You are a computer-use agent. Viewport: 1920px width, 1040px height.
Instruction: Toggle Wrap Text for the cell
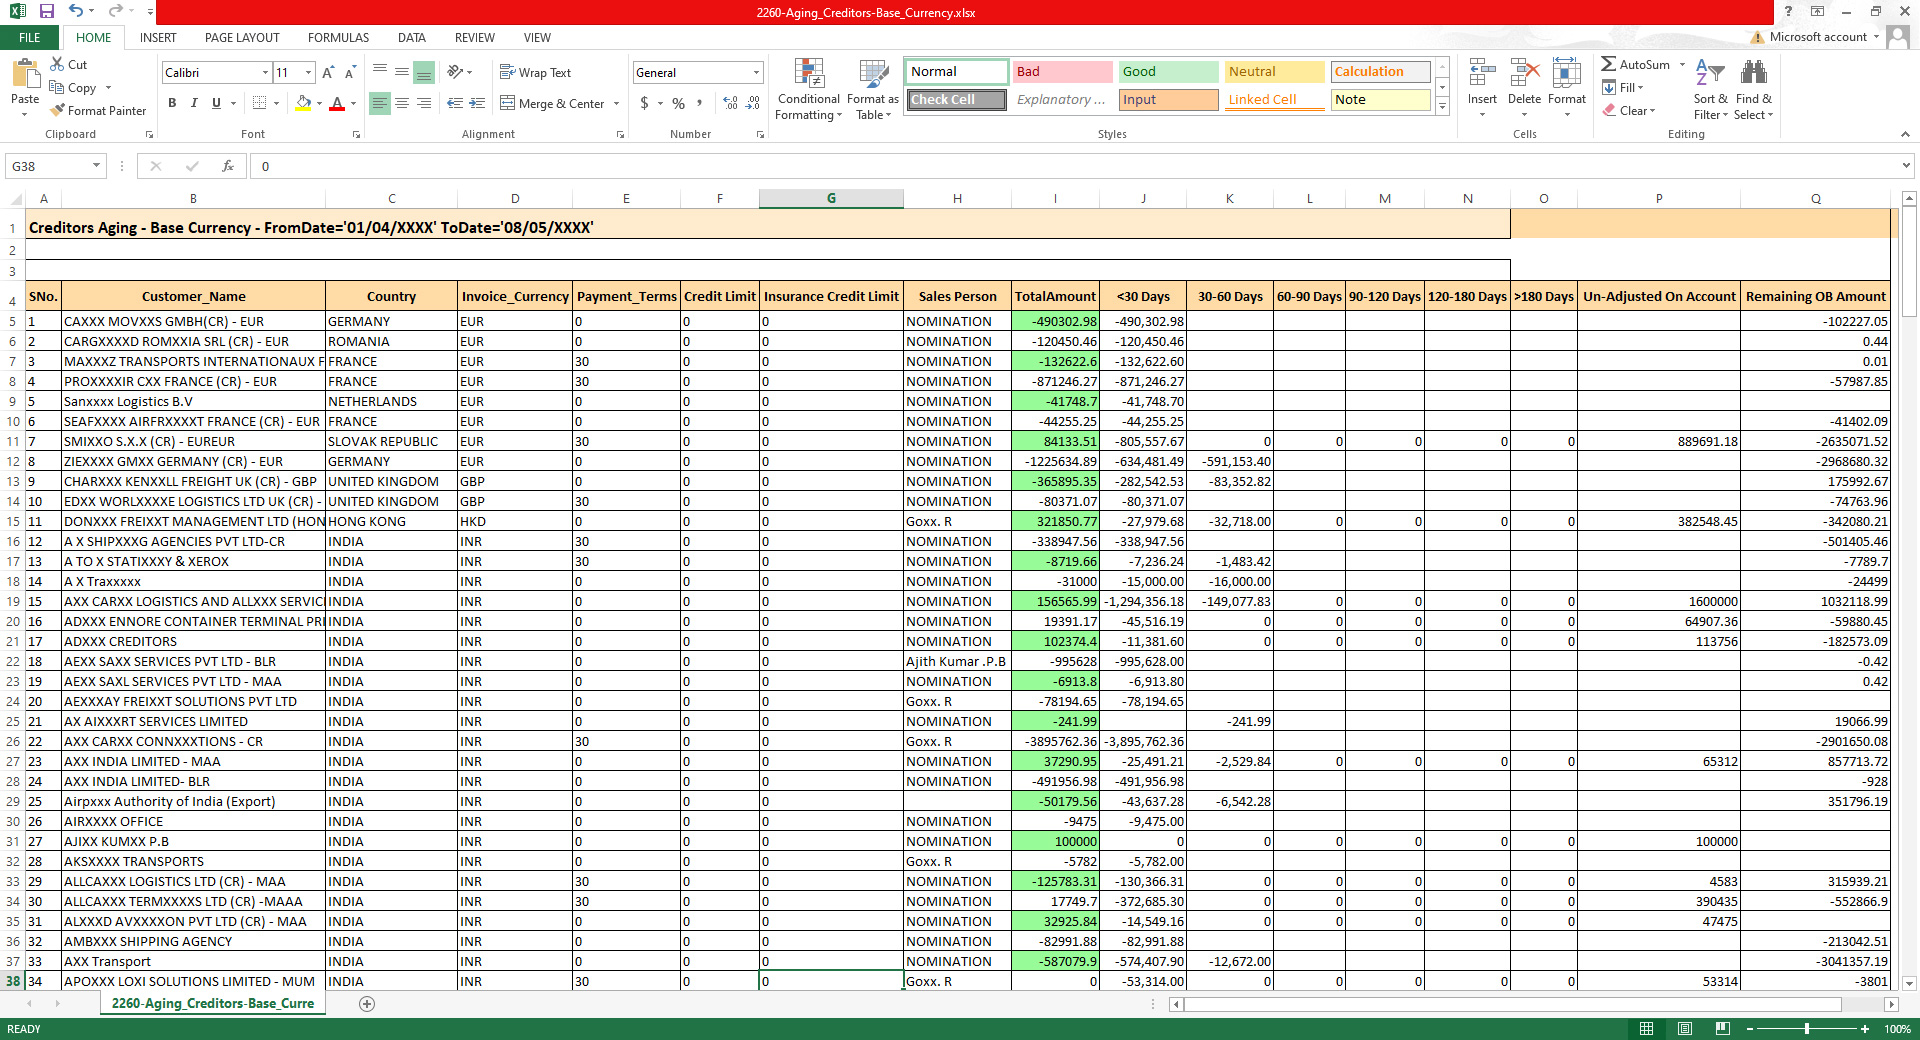point(535,72)
